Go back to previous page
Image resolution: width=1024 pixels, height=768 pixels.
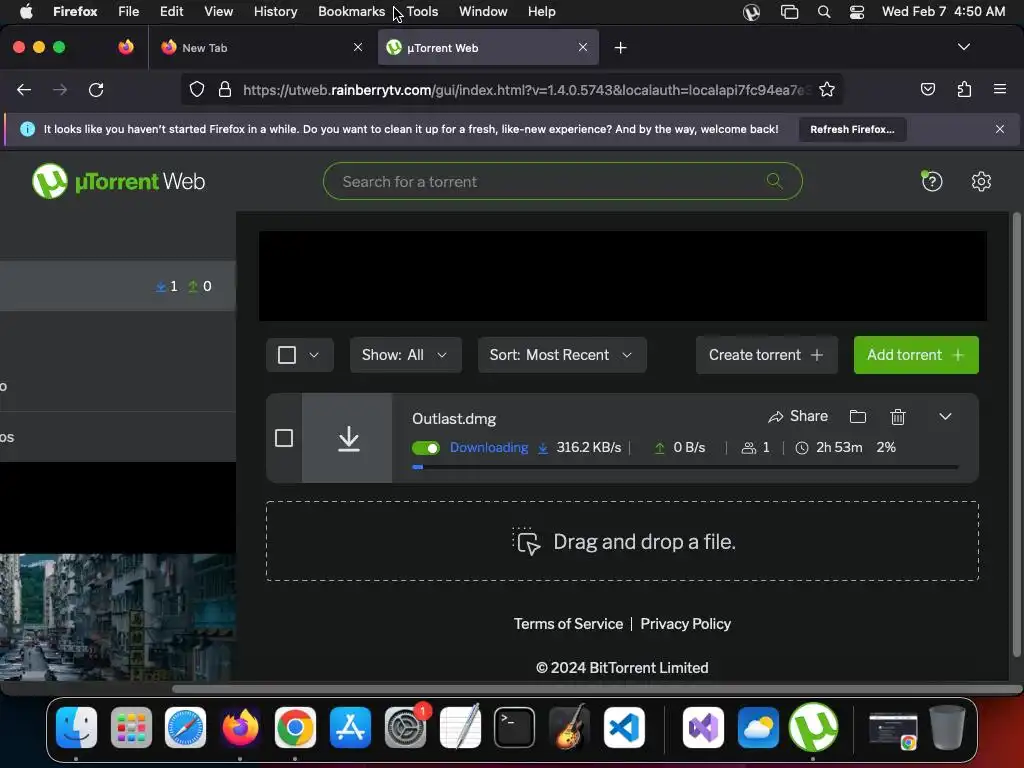(24, 89)
